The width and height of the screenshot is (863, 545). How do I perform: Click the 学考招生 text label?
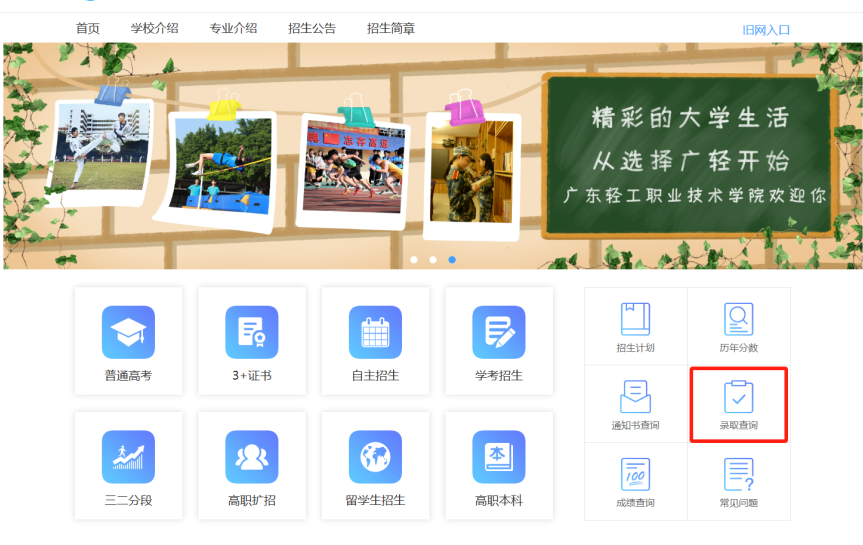coord(499,375)
